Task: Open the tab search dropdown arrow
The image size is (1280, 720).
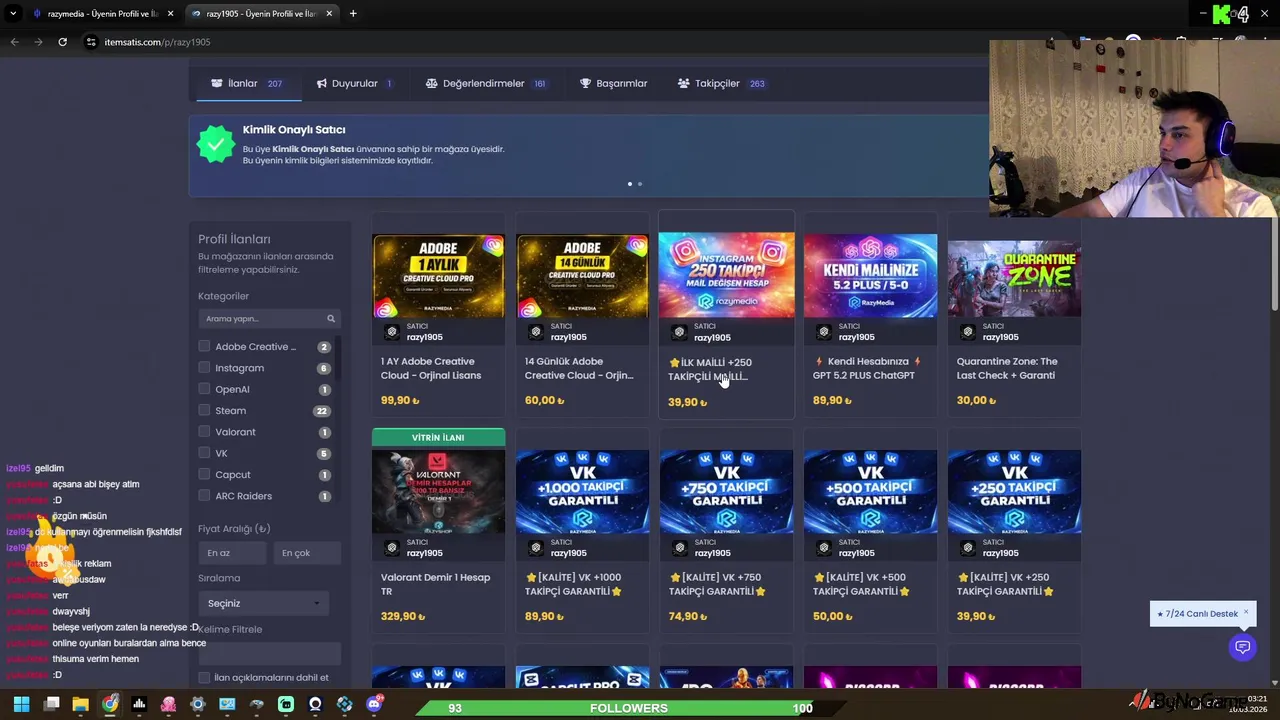Action: click(x=13, y=14)
